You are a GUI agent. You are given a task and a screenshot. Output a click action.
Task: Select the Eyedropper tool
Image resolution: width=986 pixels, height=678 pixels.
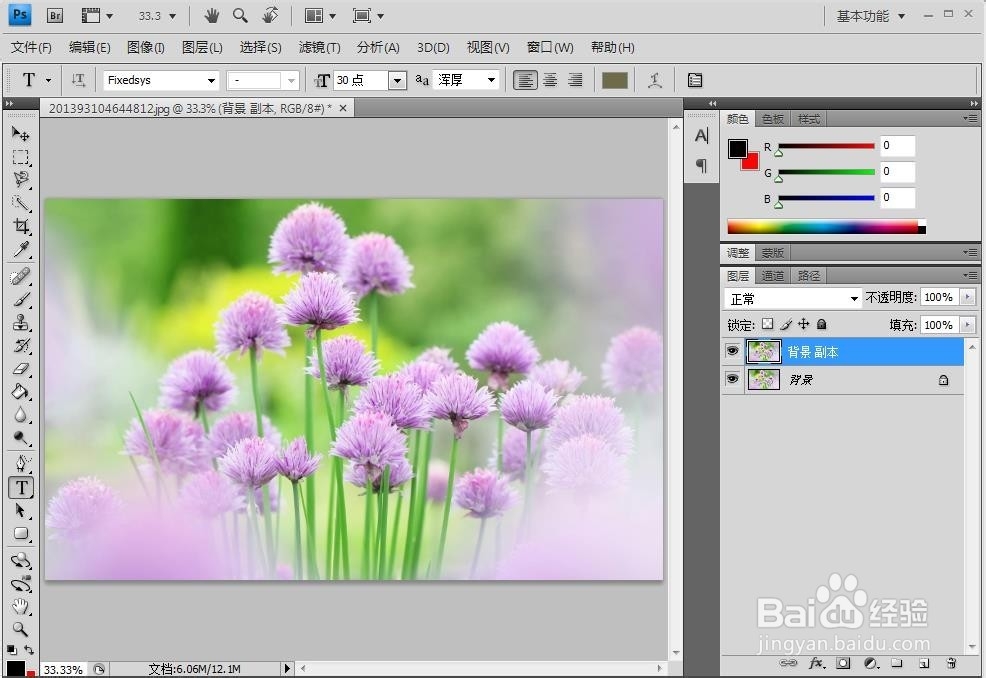coord(21,249)
